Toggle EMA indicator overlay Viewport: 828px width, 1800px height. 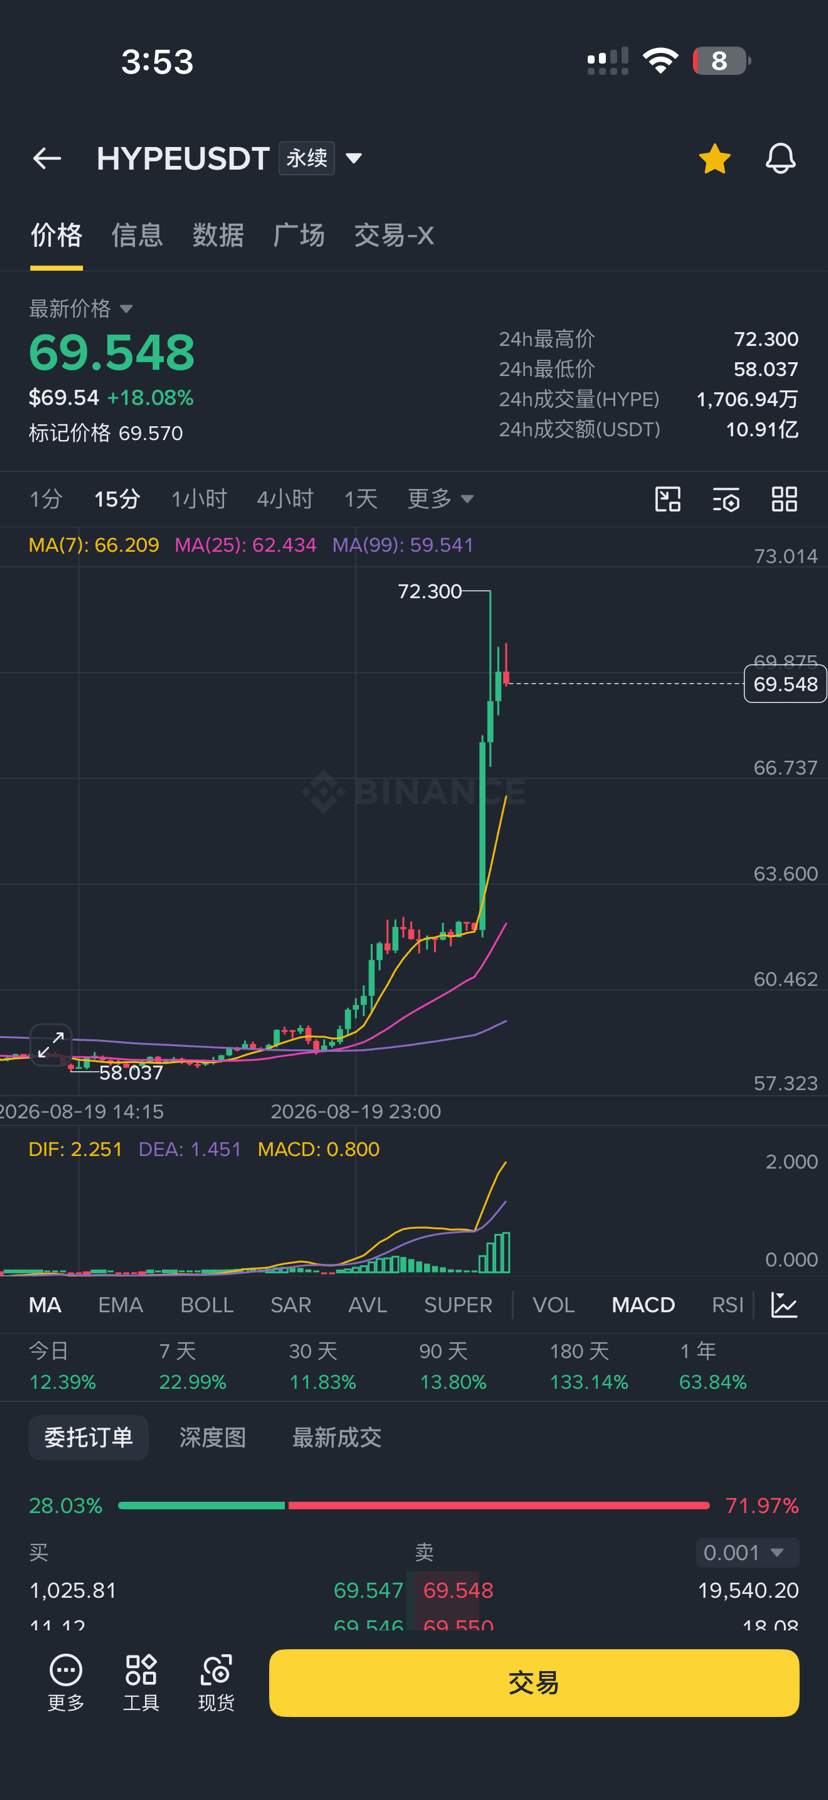(x=120, y=1305)
